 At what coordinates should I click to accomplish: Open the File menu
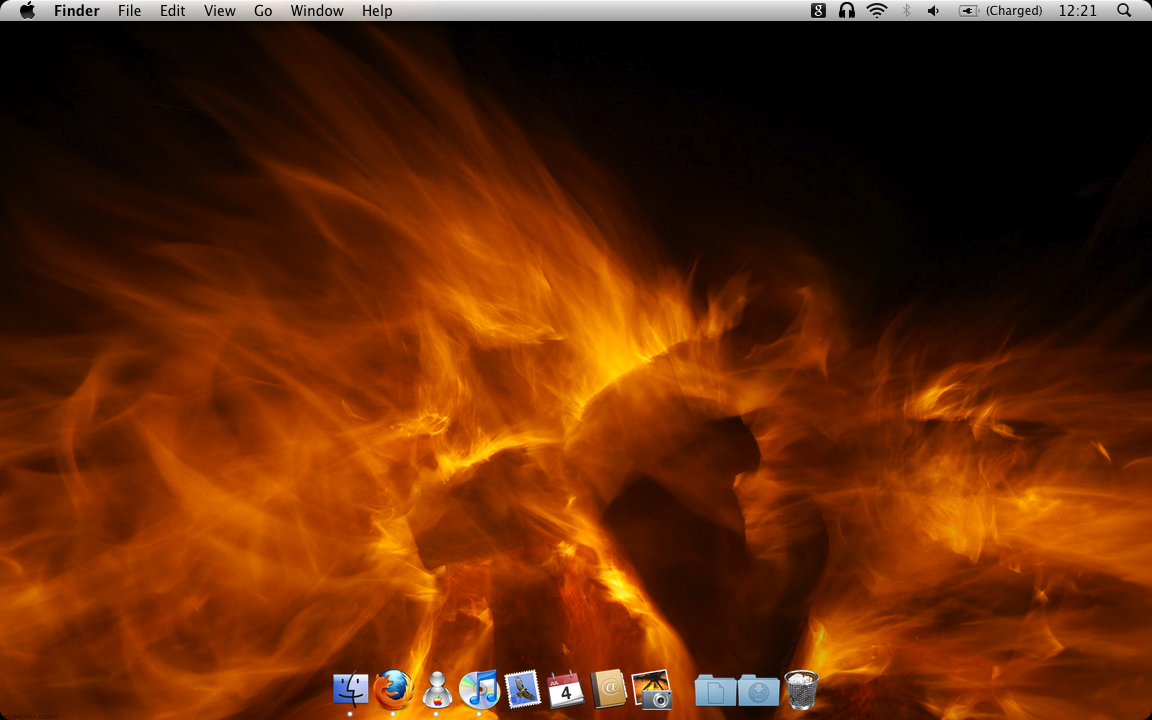tap(129, 10)
